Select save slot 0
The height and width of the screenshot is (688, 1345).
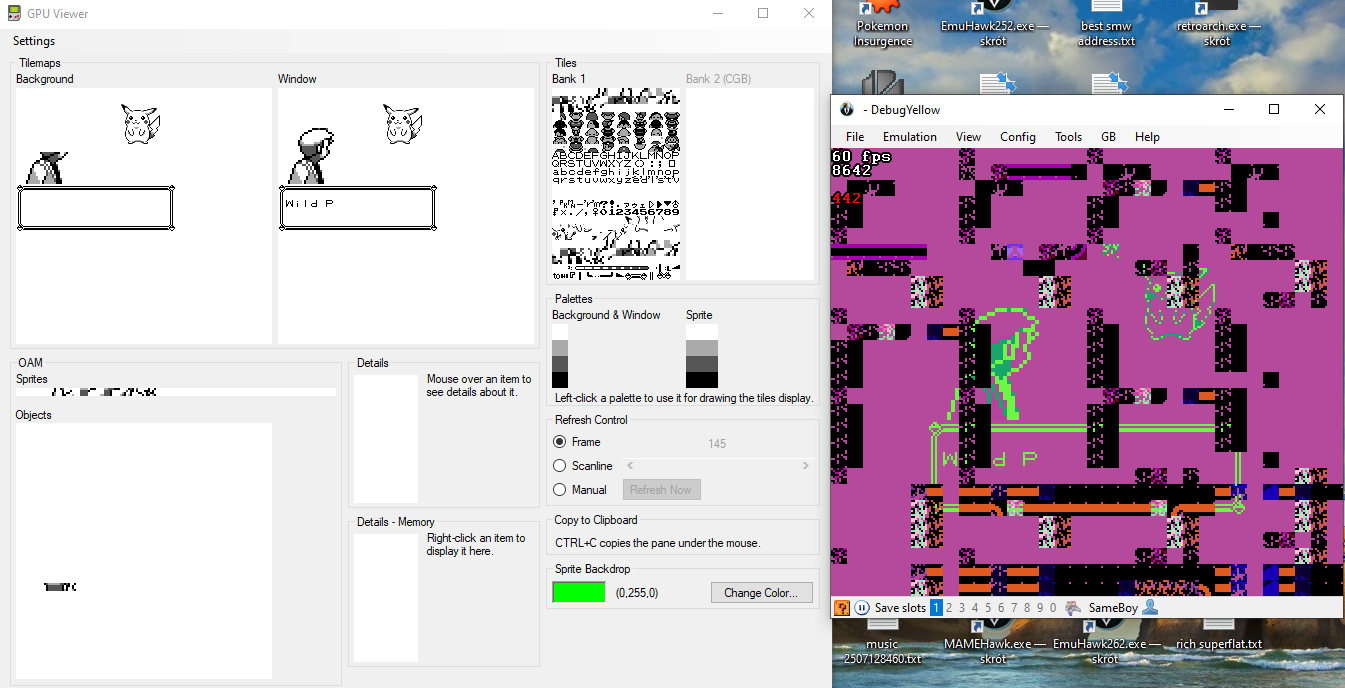tap(1053, 608)
